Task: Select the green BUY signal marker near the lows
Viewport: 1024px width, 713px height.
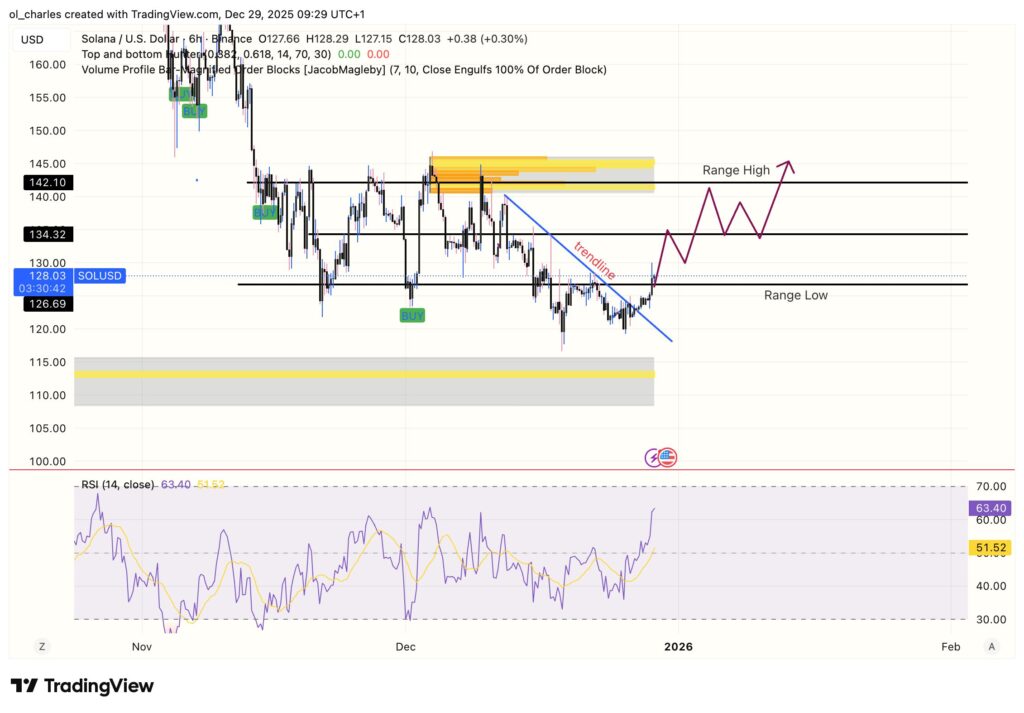Action: point(410,315)
